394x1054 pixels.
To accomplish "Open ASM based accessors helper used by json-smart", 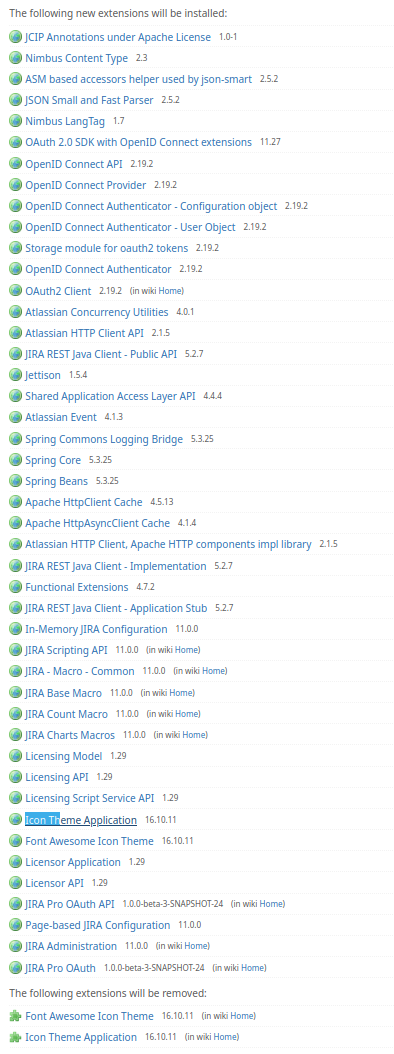I will coord(139,79).
